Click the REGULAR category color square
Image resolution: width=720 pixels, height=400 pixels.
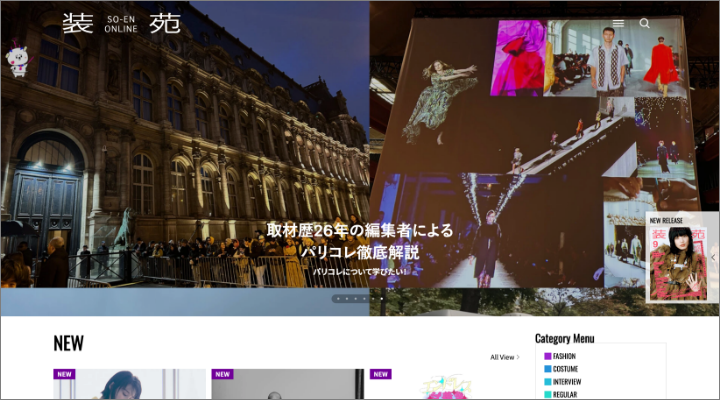click(x=548, y=394)
